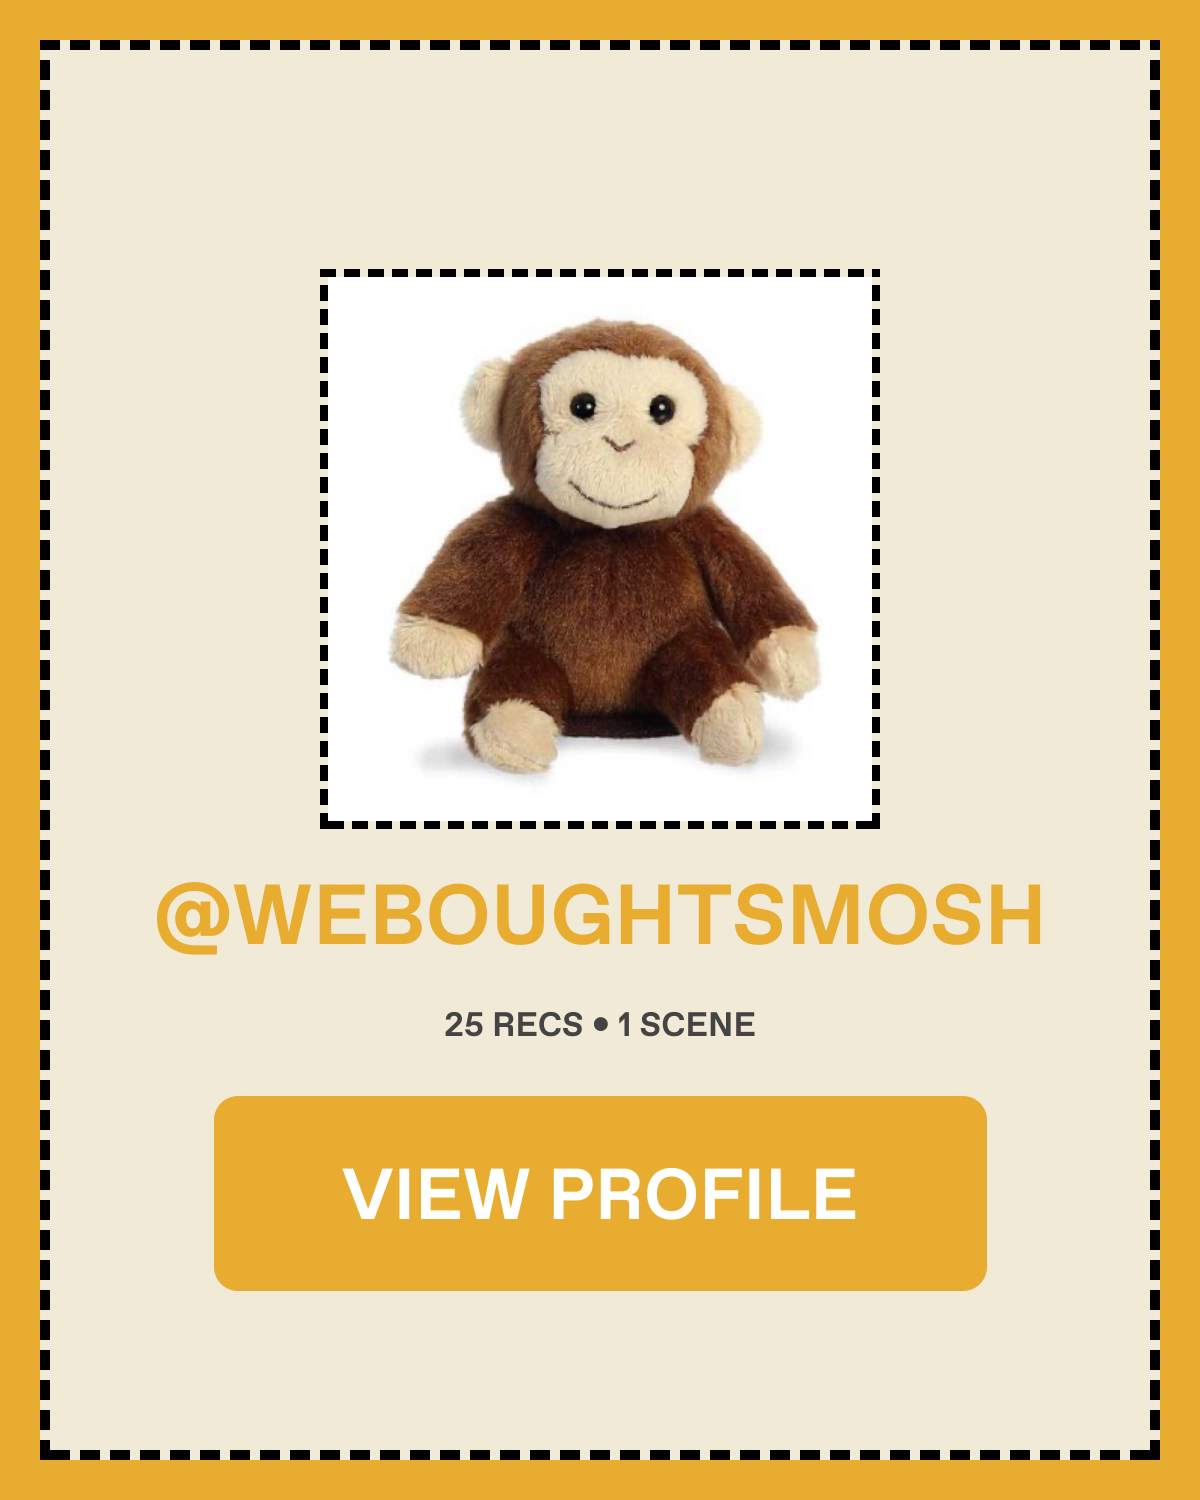This screenshot has width=1200, height=1500.
Task: Click the word VIEW on the button
Action: coord(436,1193)
